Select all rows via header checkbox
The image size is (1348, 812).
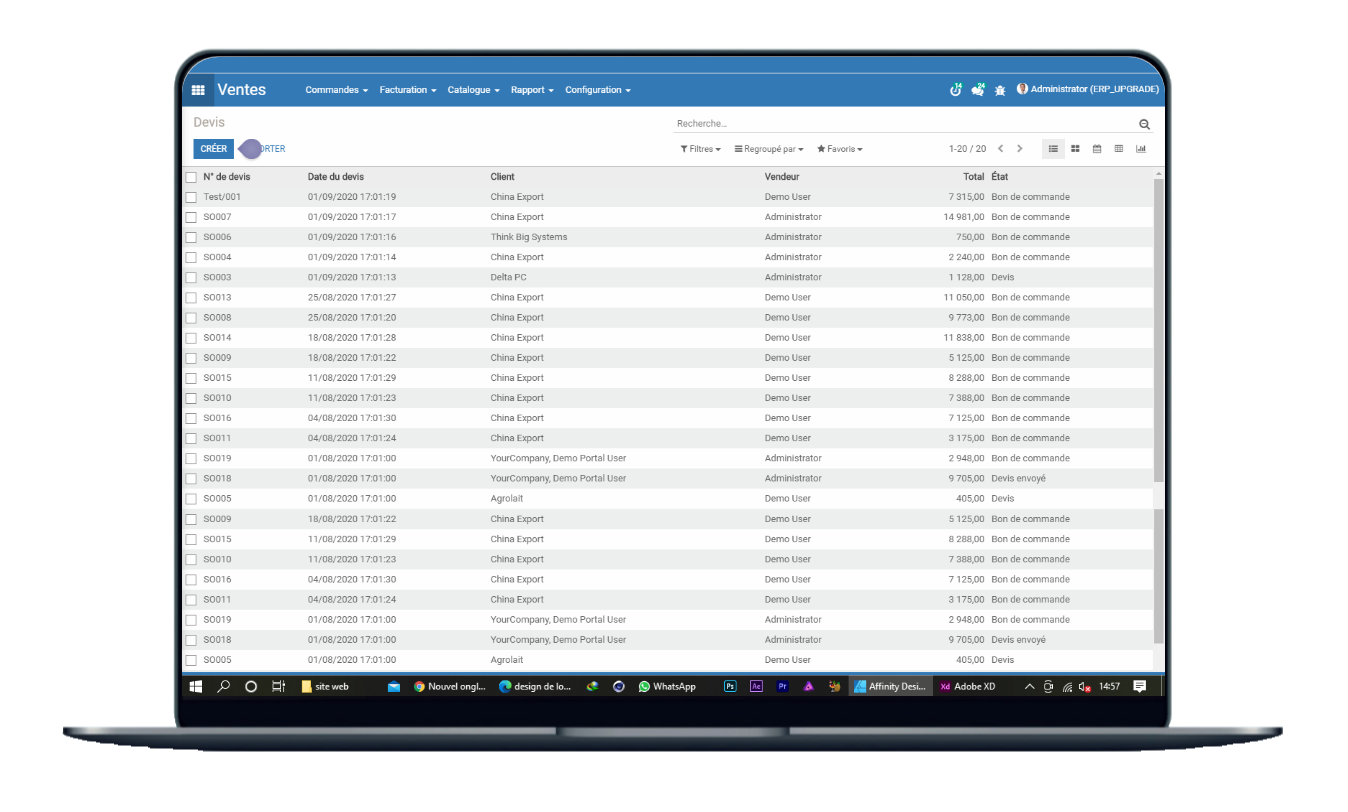pos(191,177)
